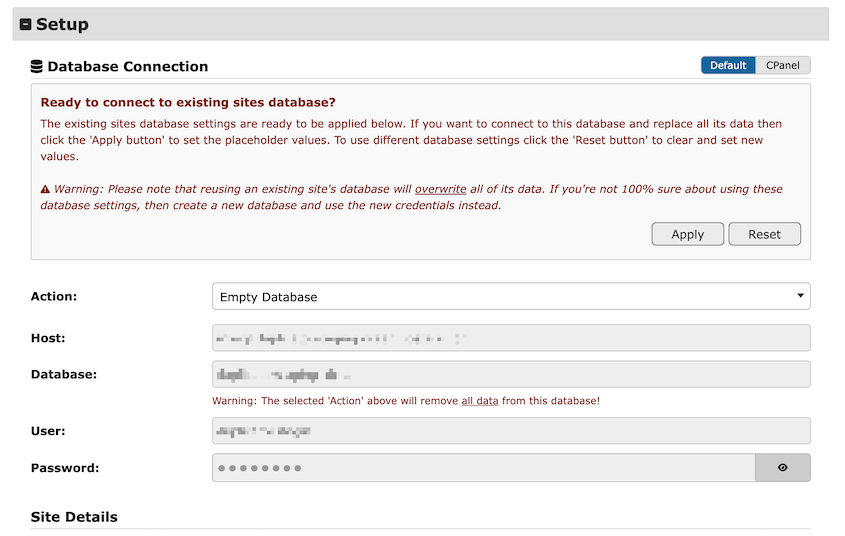Click the Host input field
The height and width of the screenshot is (536, 845).
tap(511, 338)
